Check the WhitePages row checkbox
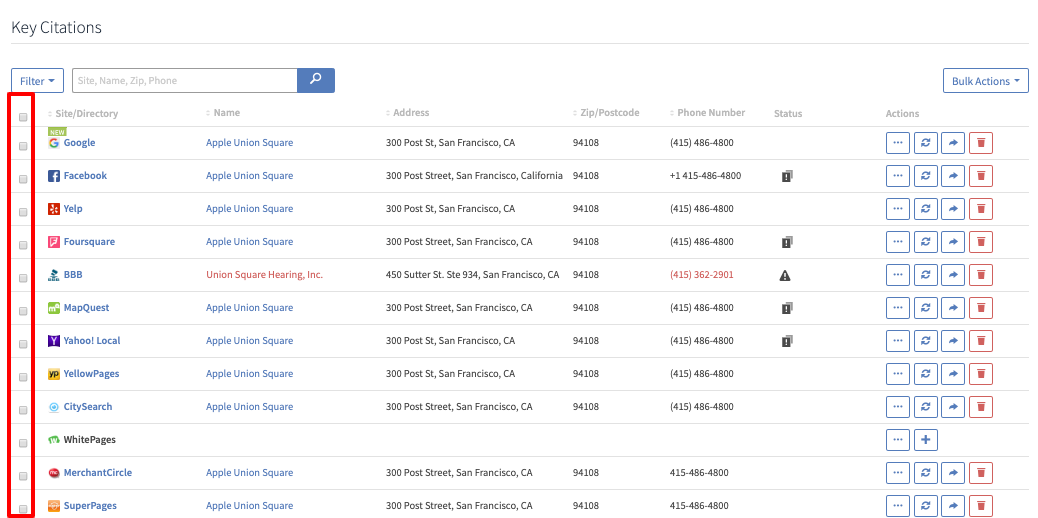The height and width of the screenshot is (518, 1038). [x=23, y=443]
